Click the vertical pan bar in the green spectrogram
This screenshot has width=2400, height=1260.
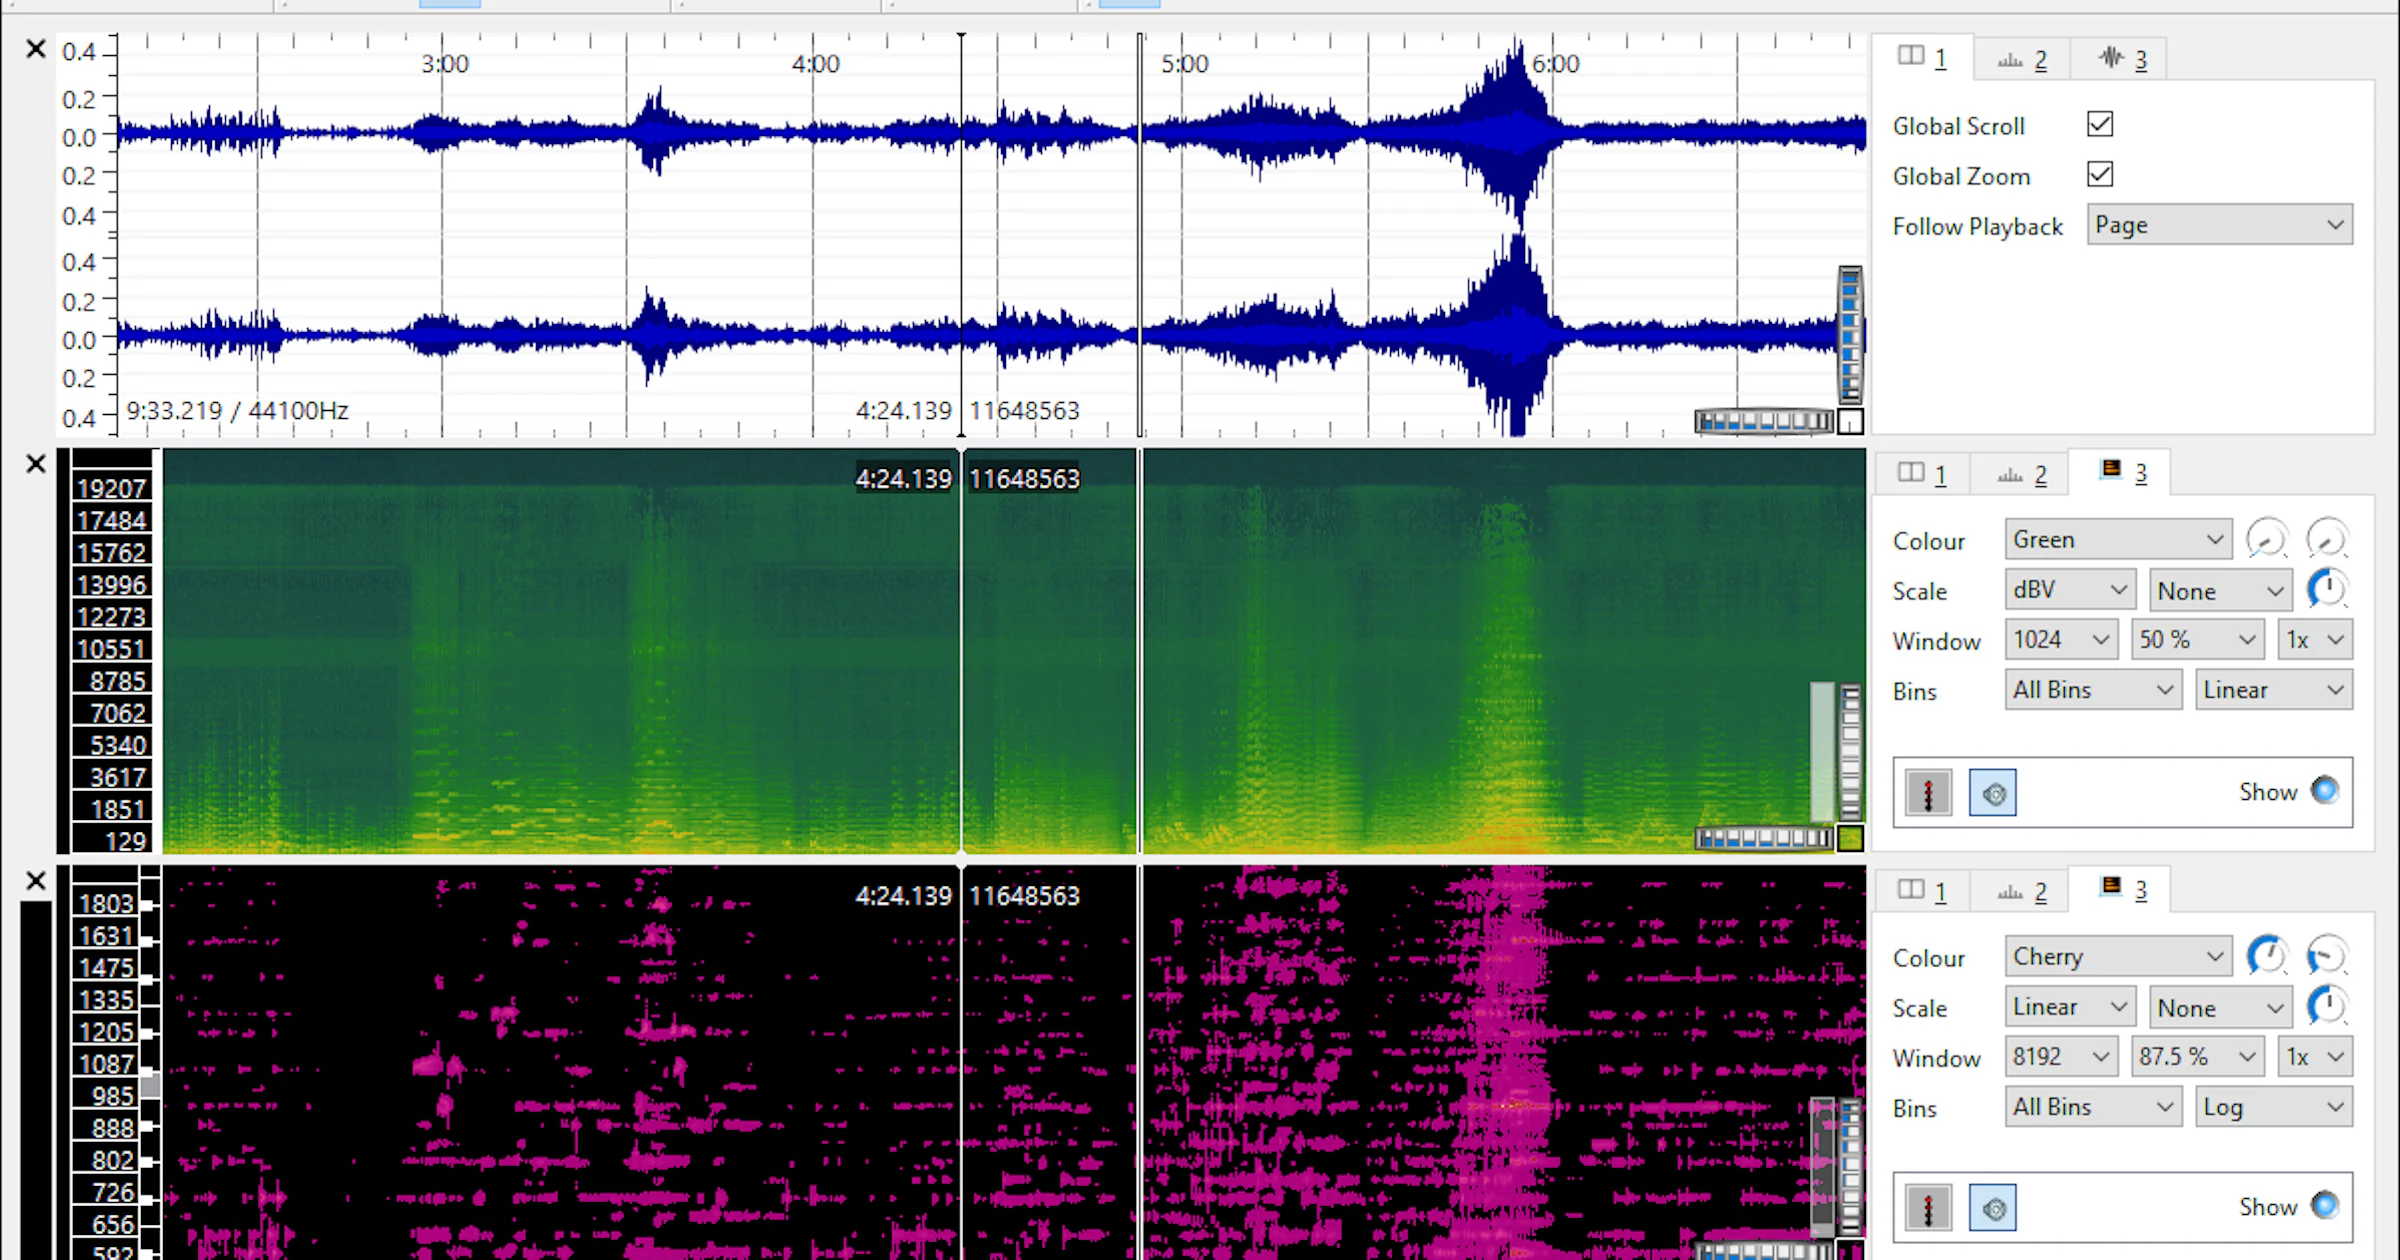tap(1823, 753)
